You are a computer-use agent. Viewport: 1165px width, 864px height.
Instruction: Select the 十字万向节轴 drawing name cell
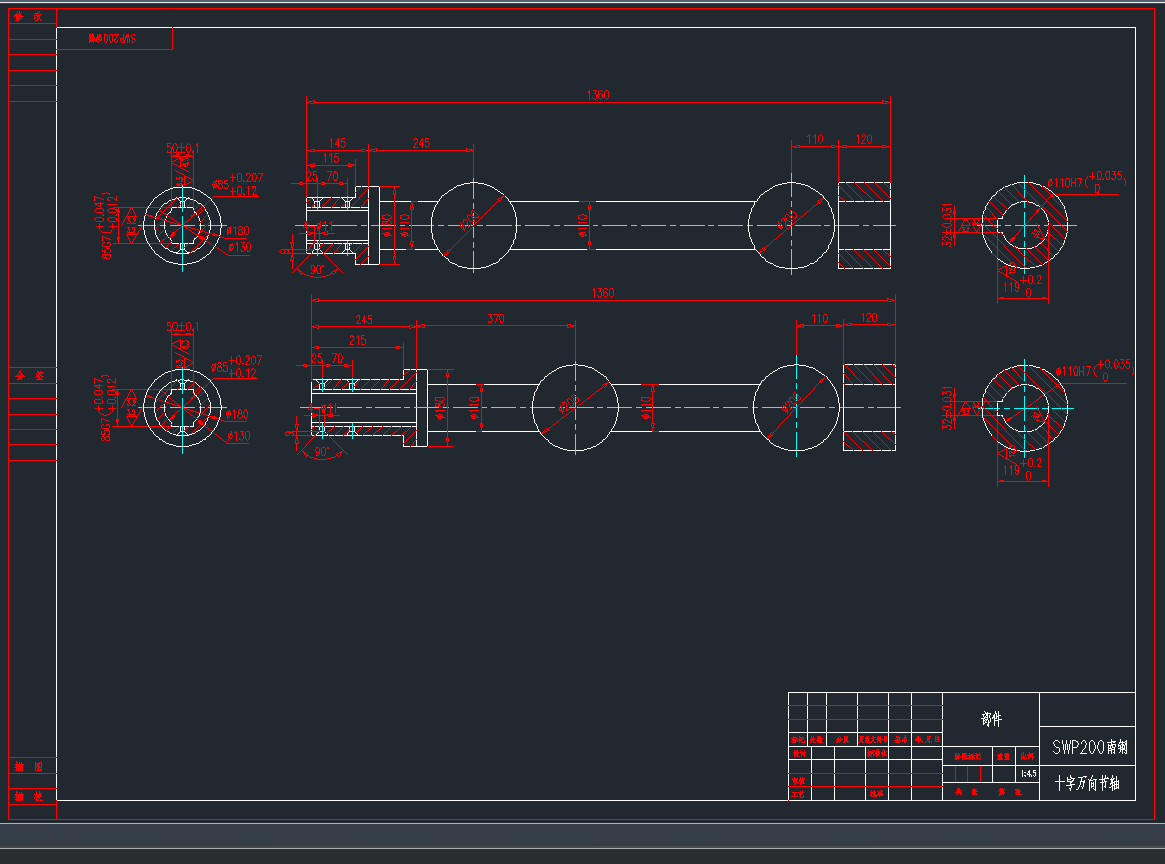pos(1087,784)
